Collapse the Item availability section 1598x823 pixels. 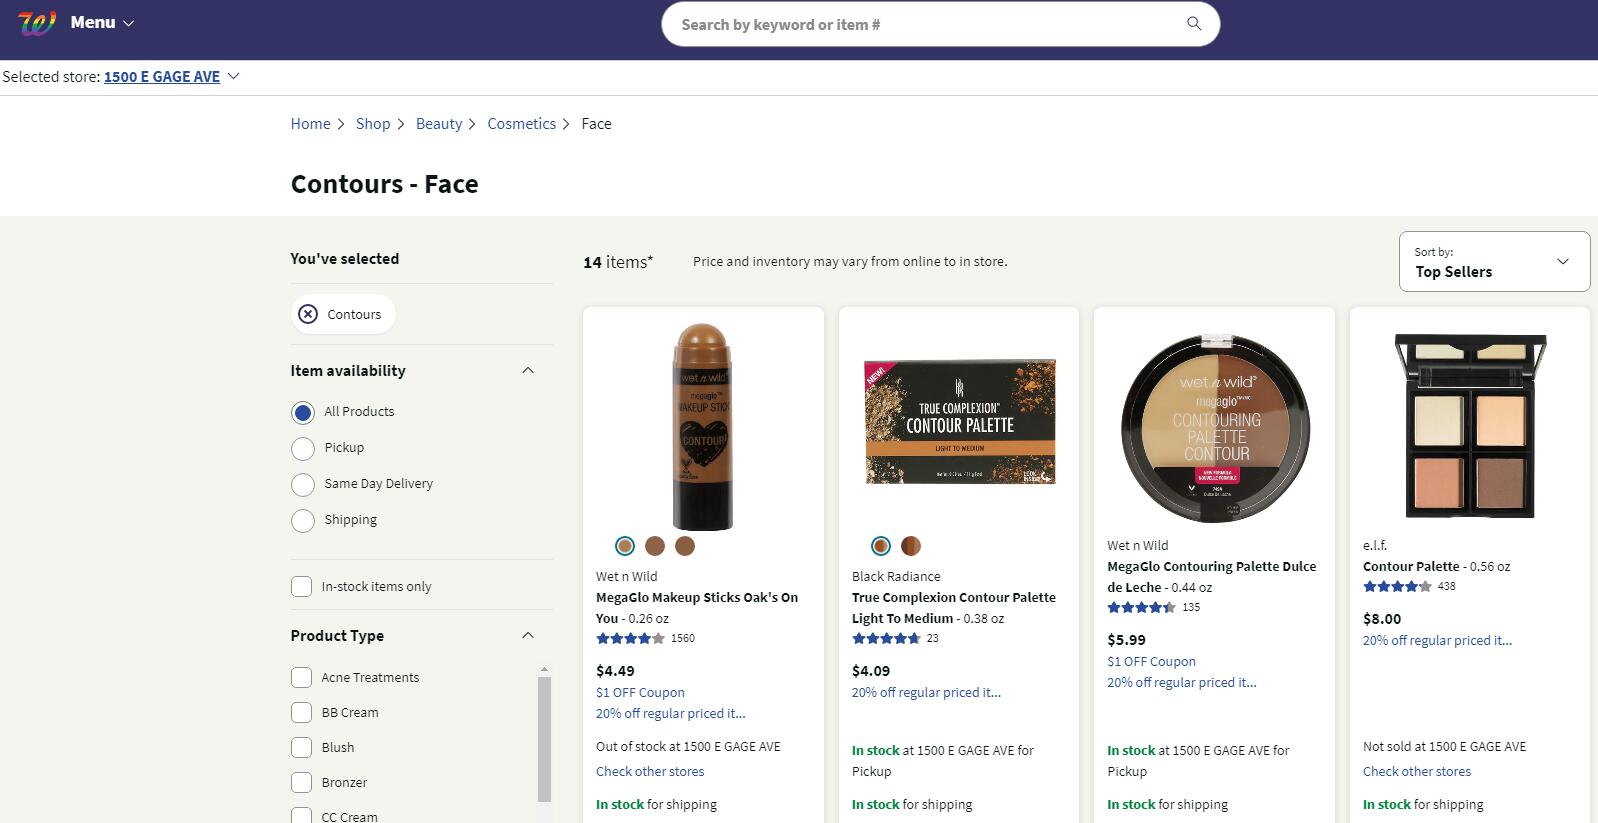point(528,371)
